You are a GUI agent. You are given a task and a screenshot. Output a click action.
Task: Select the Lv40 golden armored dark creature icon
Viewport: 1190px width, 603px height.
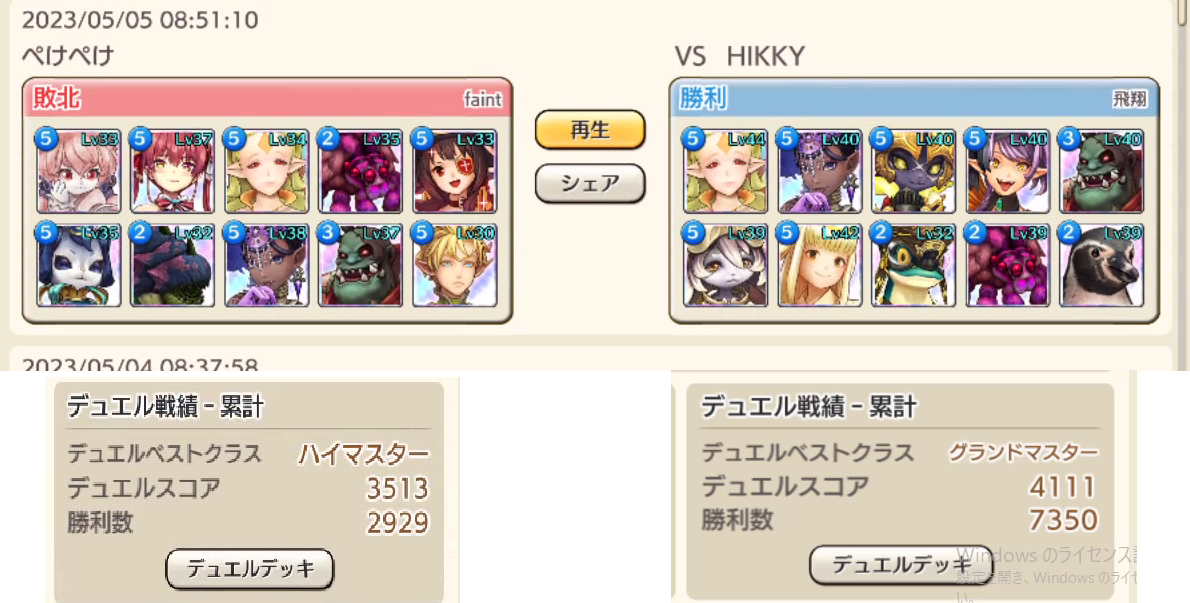pos(914,171)
